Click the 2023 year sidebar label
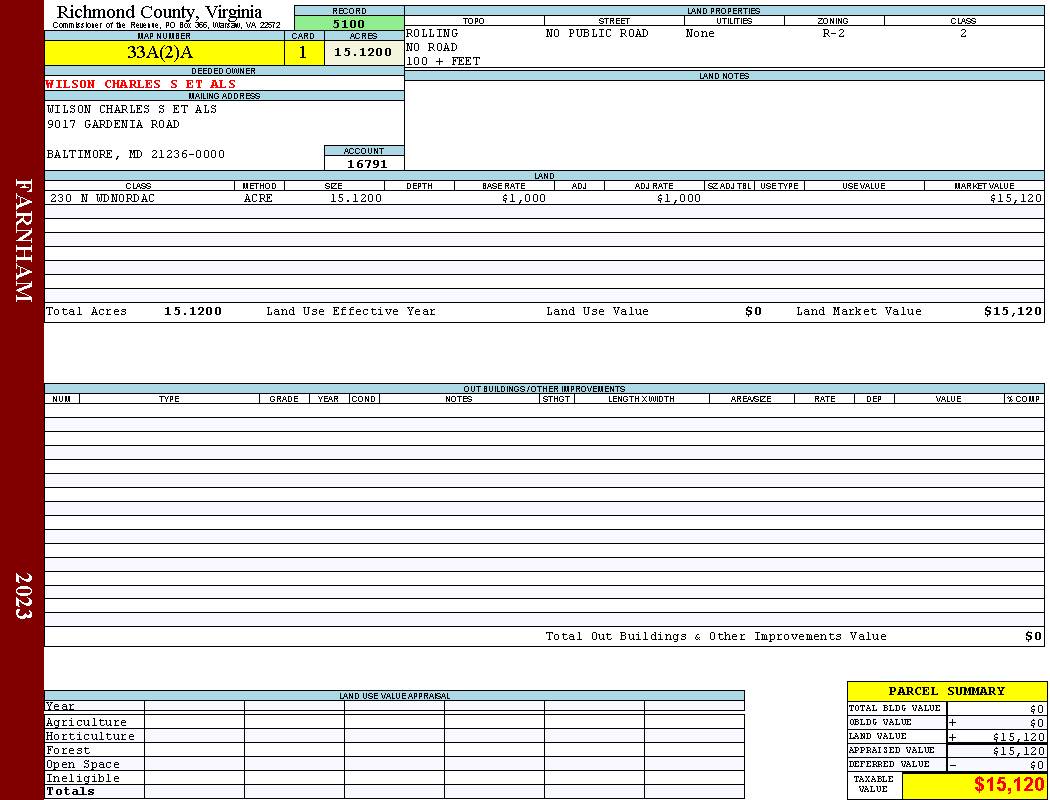This screenshot has width=1050, height=800. click(22, 596)
